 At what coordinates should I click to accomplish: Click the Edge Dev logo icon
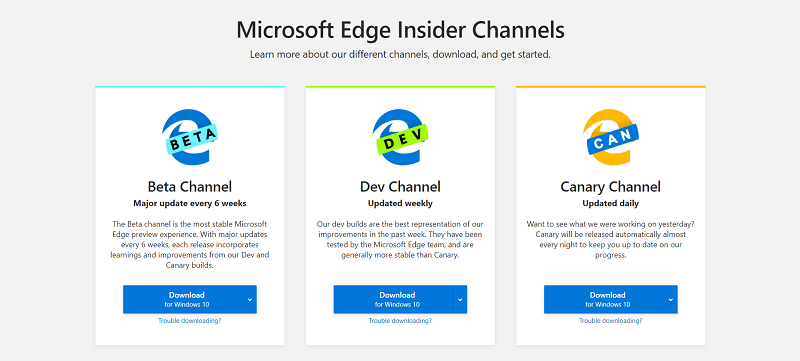(400, 137)
